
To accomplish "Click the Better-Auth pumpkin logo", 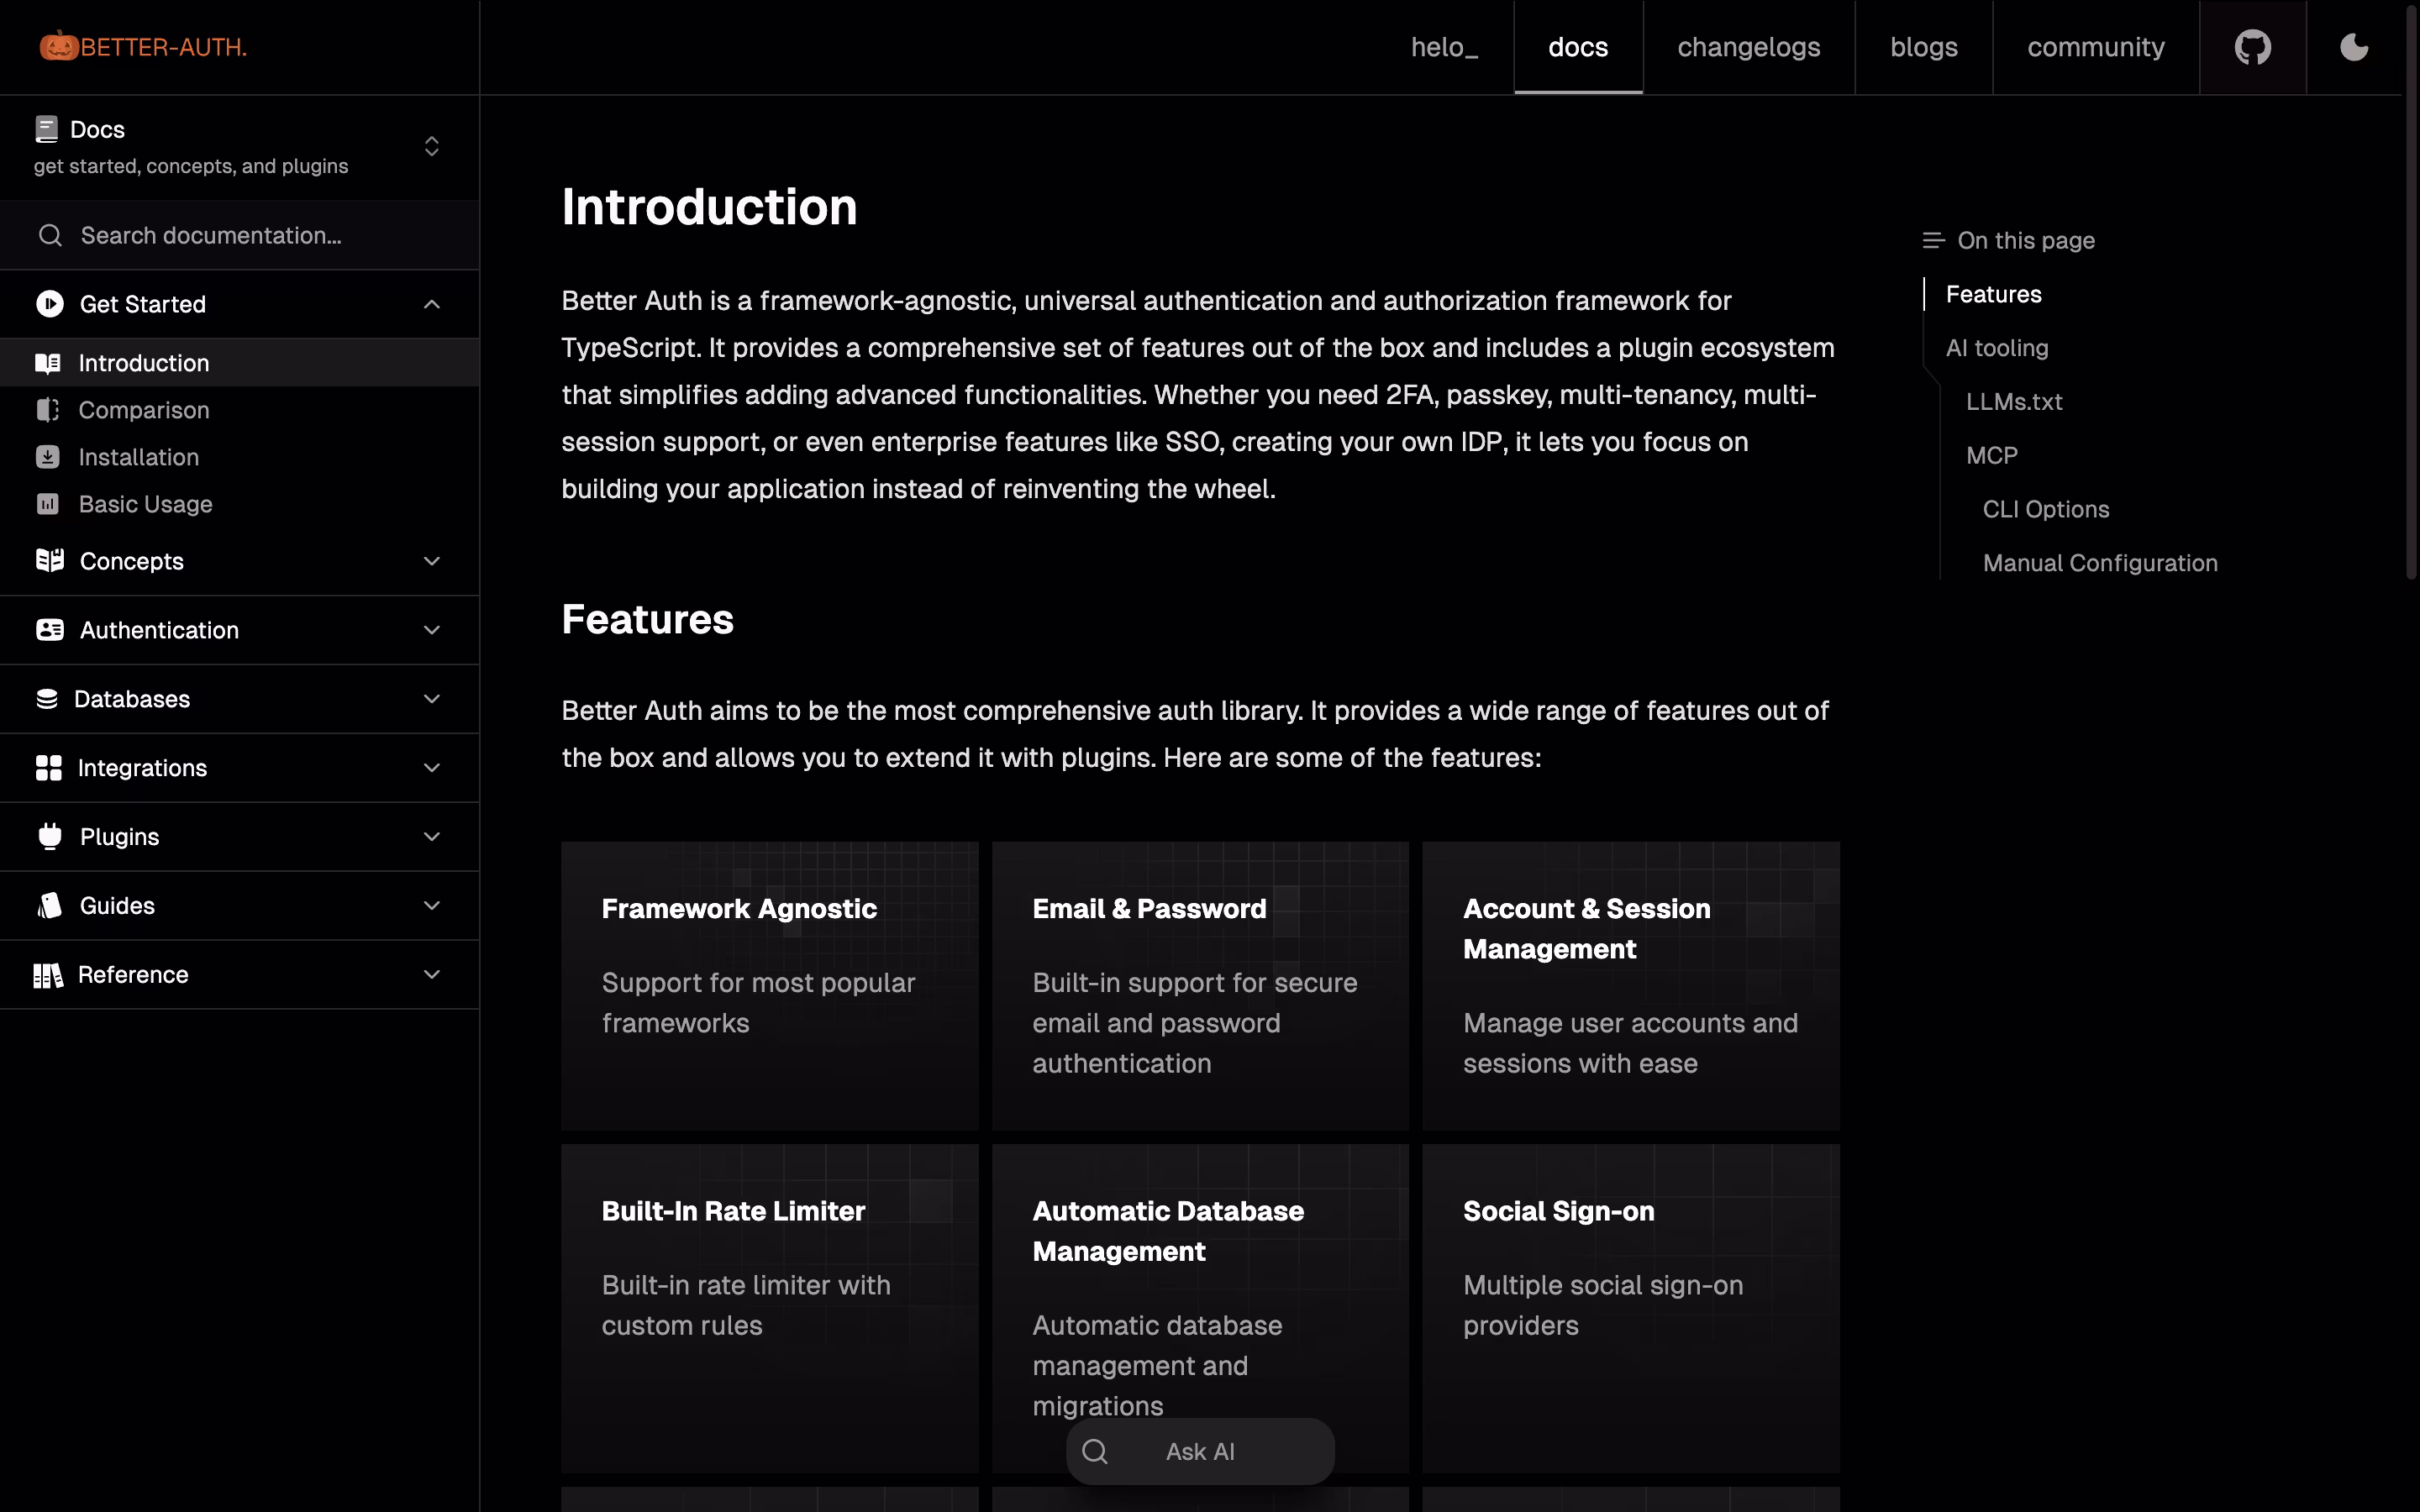I will [59, 46].
